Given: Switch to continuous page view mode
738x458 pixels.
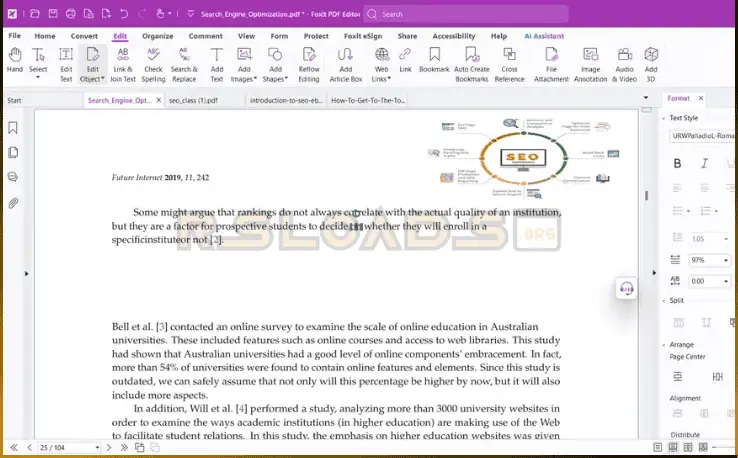Looking at the screenshot, I should pyautogui.click(x=673, y=447).
